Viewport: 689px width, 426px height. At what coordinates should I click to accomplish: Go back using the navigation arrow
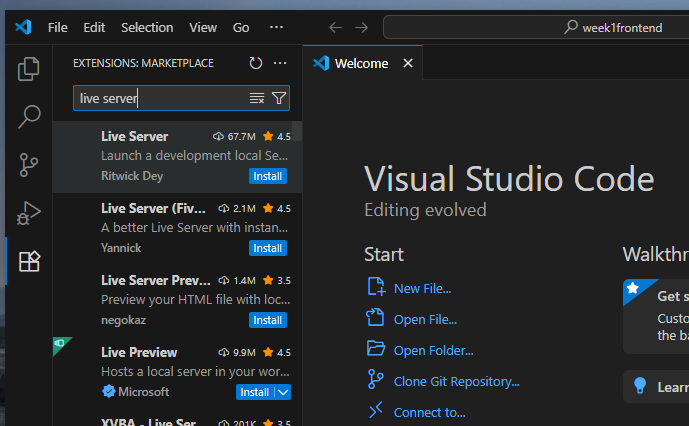tap(335, 28)
